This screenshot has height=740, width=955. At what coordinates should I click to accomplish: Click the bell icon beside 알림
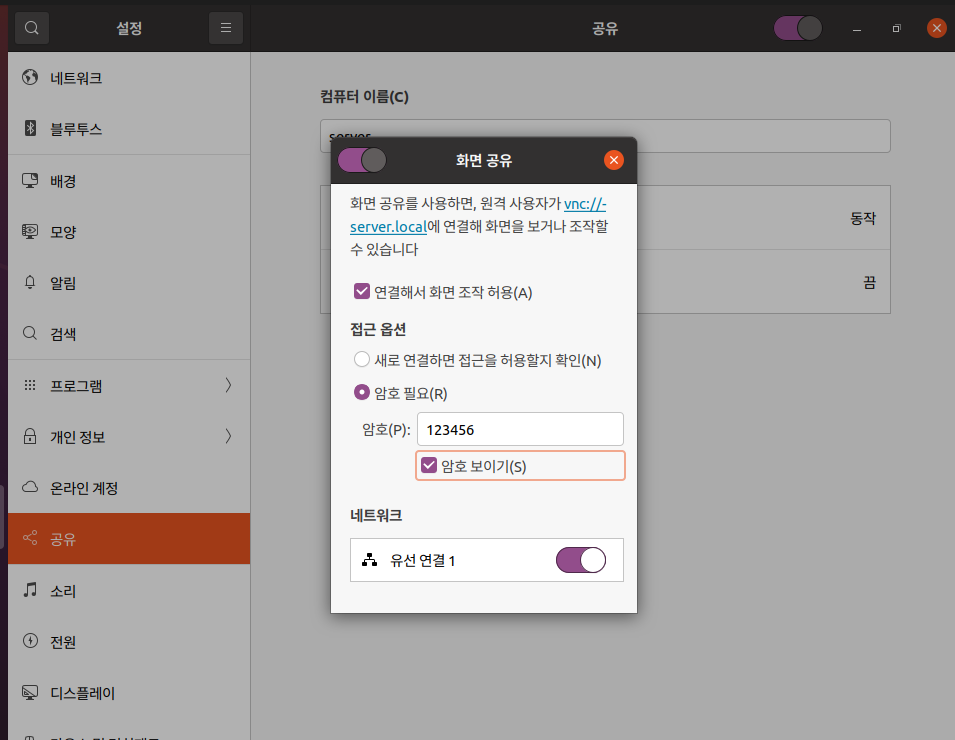click(x=30, y=282)
